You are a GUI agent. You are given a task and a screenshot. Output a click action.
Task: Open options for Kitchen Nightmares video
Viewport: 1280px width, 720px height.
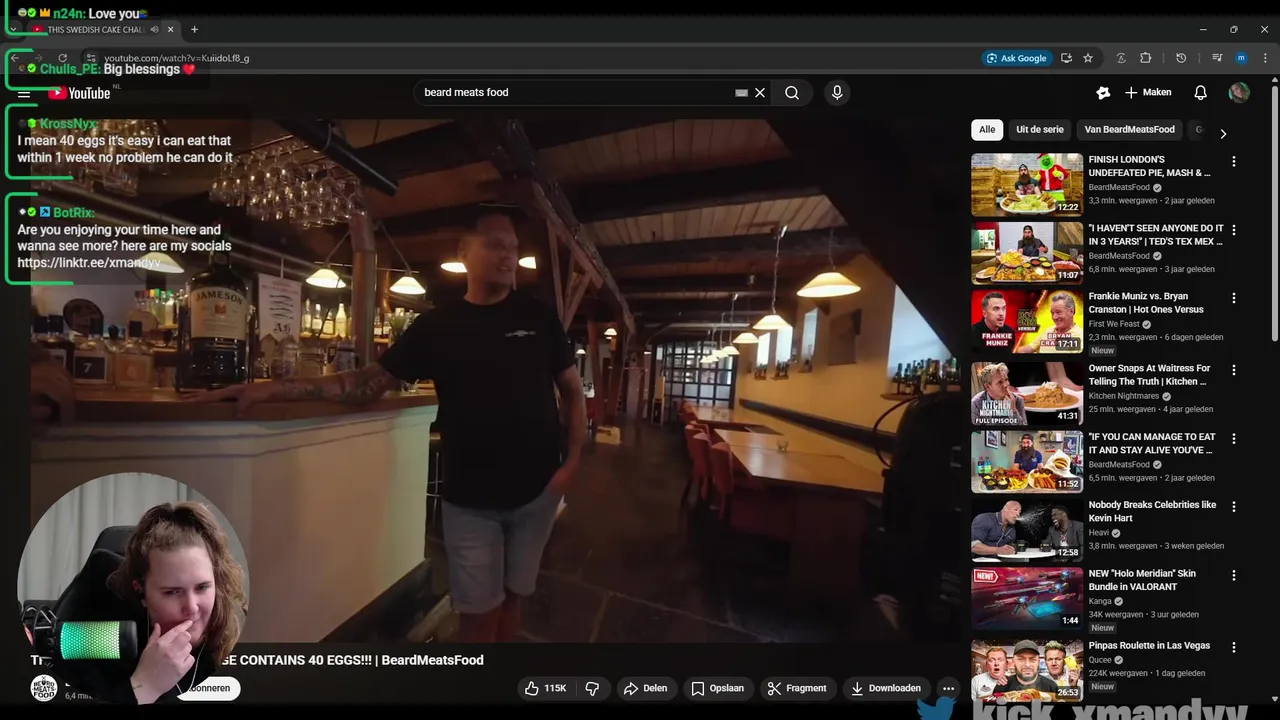(x=1233, y=370)
